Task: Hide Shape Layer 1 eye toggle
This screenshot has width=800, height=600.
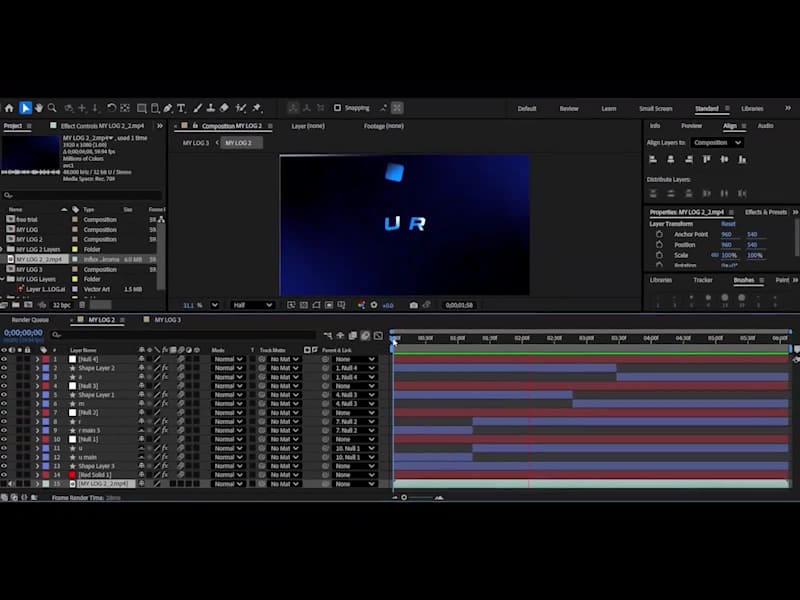Action: [x=4, y=395]
